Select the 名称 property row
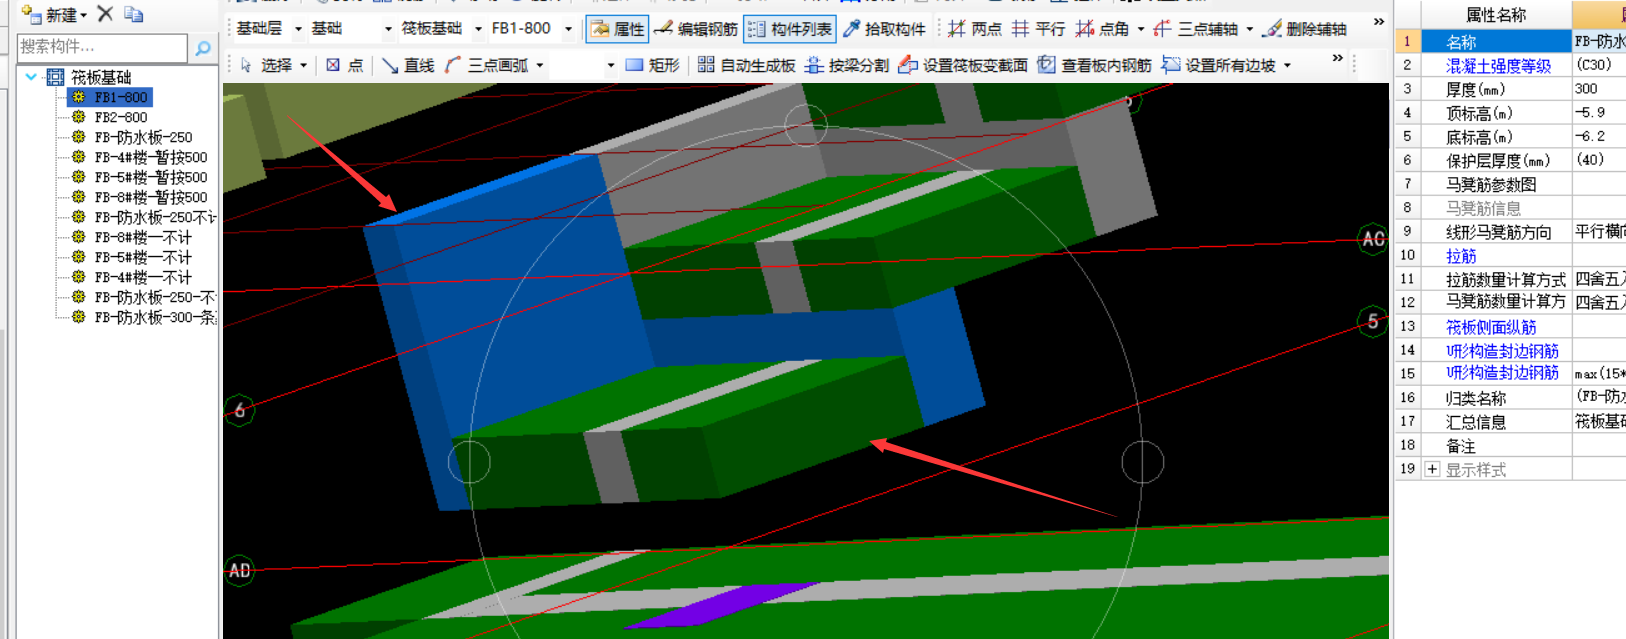The width and height of the screenshot is (1626, 639). 1496,42
